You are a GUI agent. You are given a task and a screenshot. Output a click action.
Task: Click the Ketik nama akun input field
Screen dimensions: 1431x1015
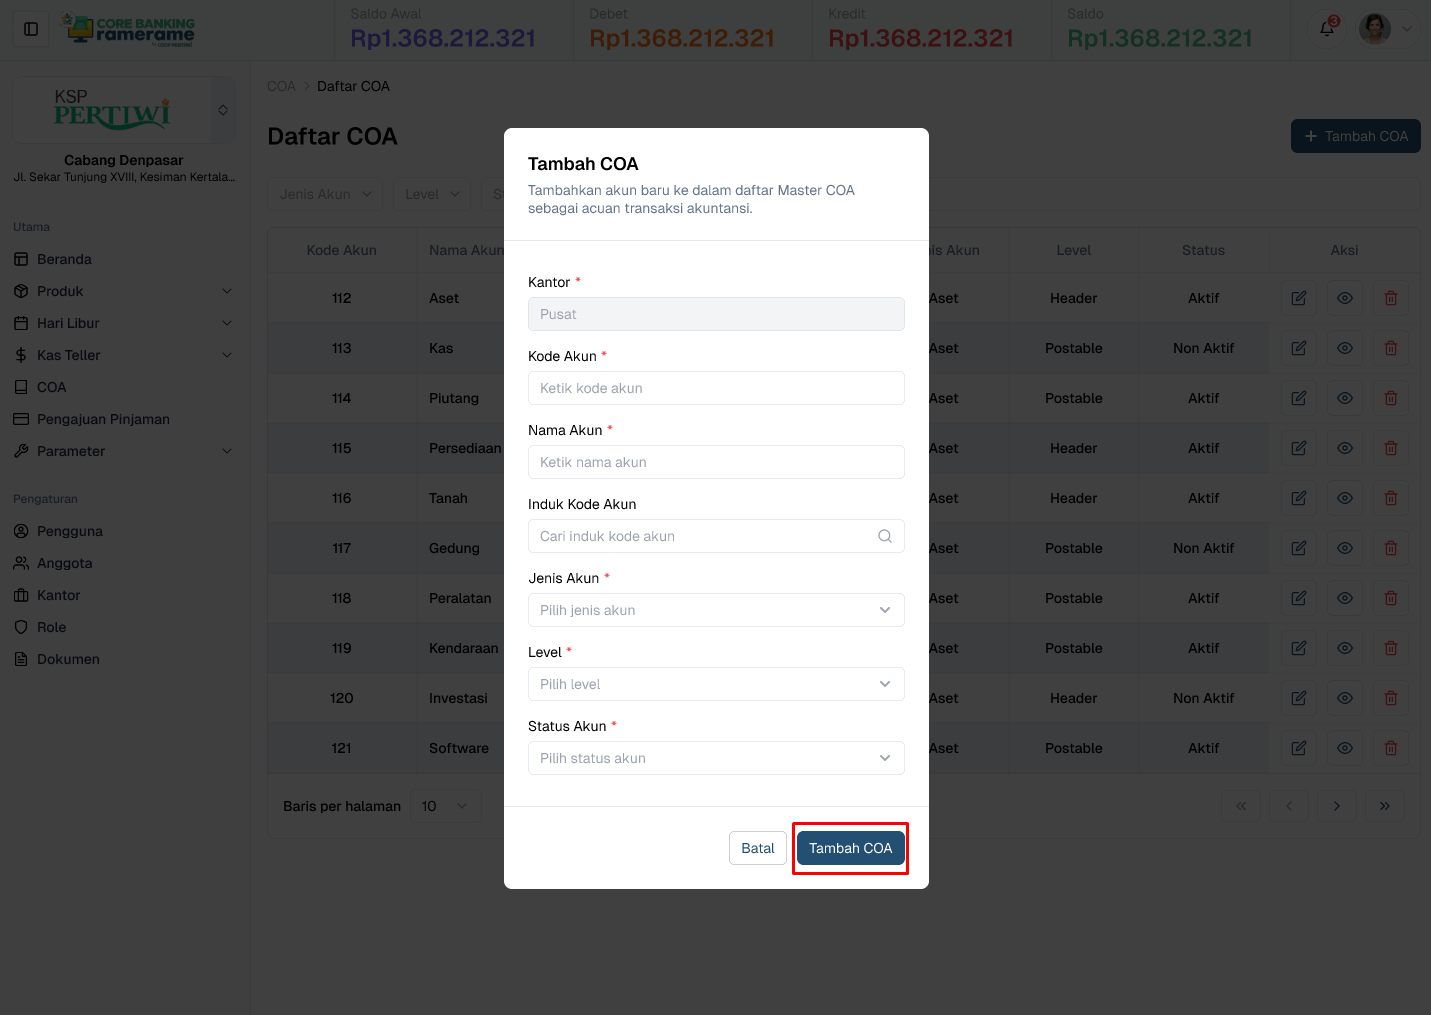[716, 462]
